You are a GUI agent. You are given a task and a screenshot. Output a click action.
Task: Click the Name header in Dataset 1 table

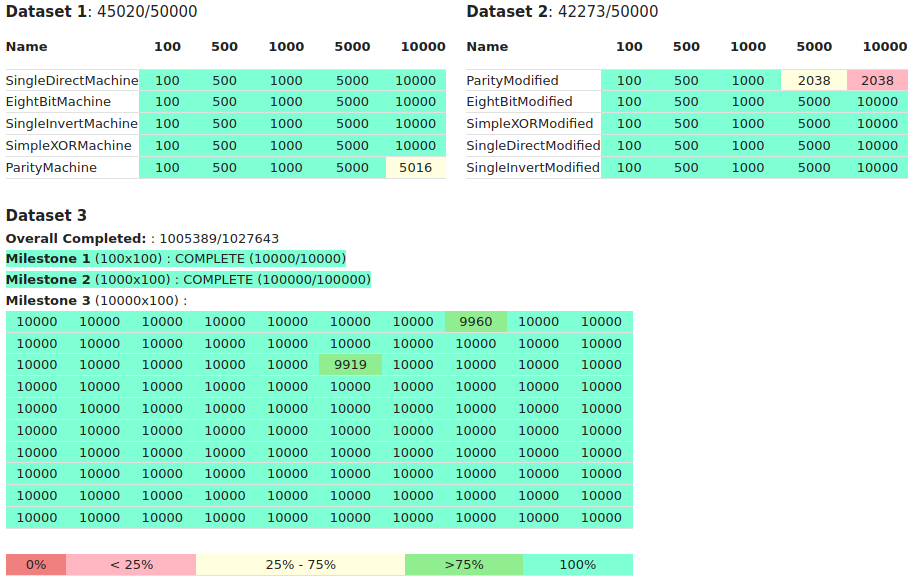click(x=27, y=47)
